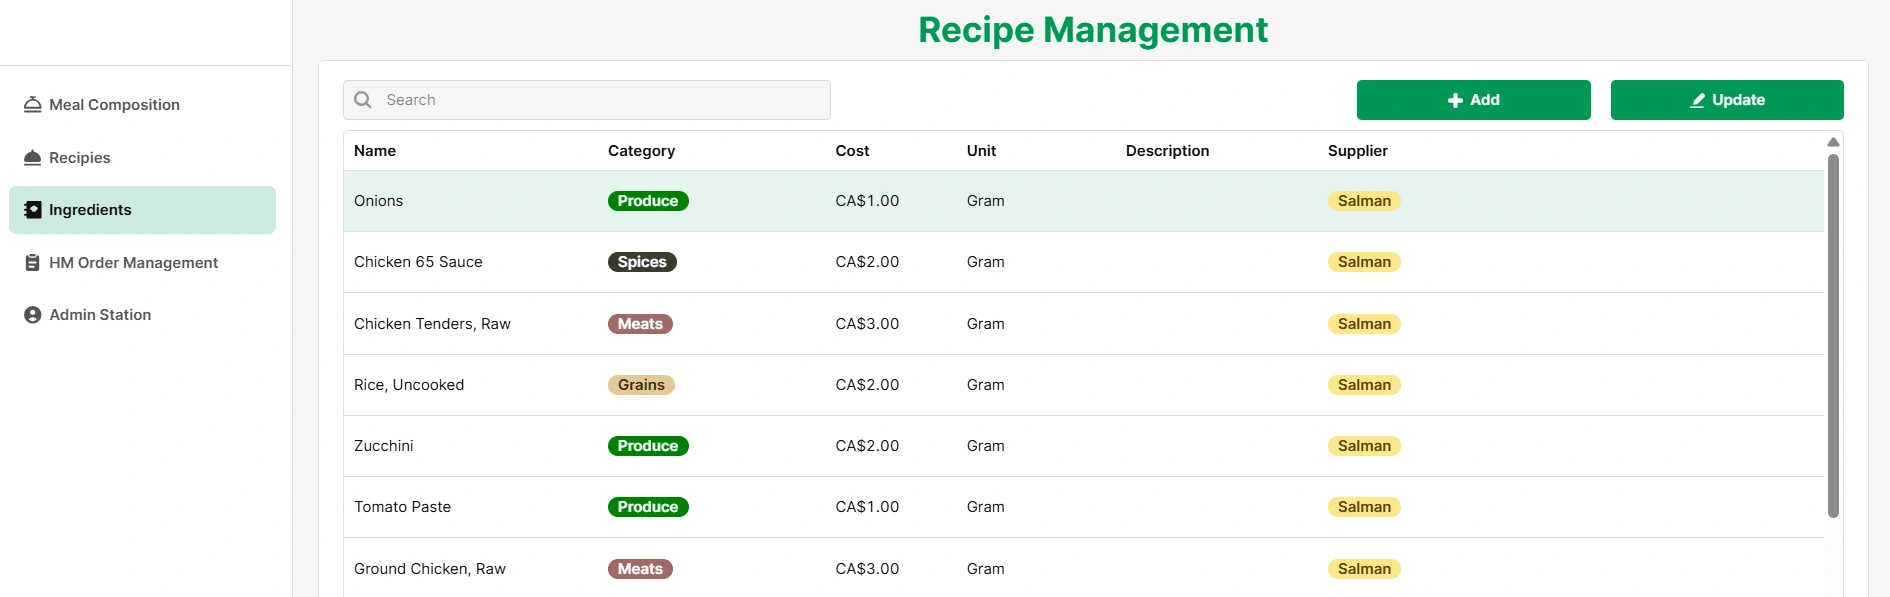Click the plus icon on Add button

point(1455,100)
